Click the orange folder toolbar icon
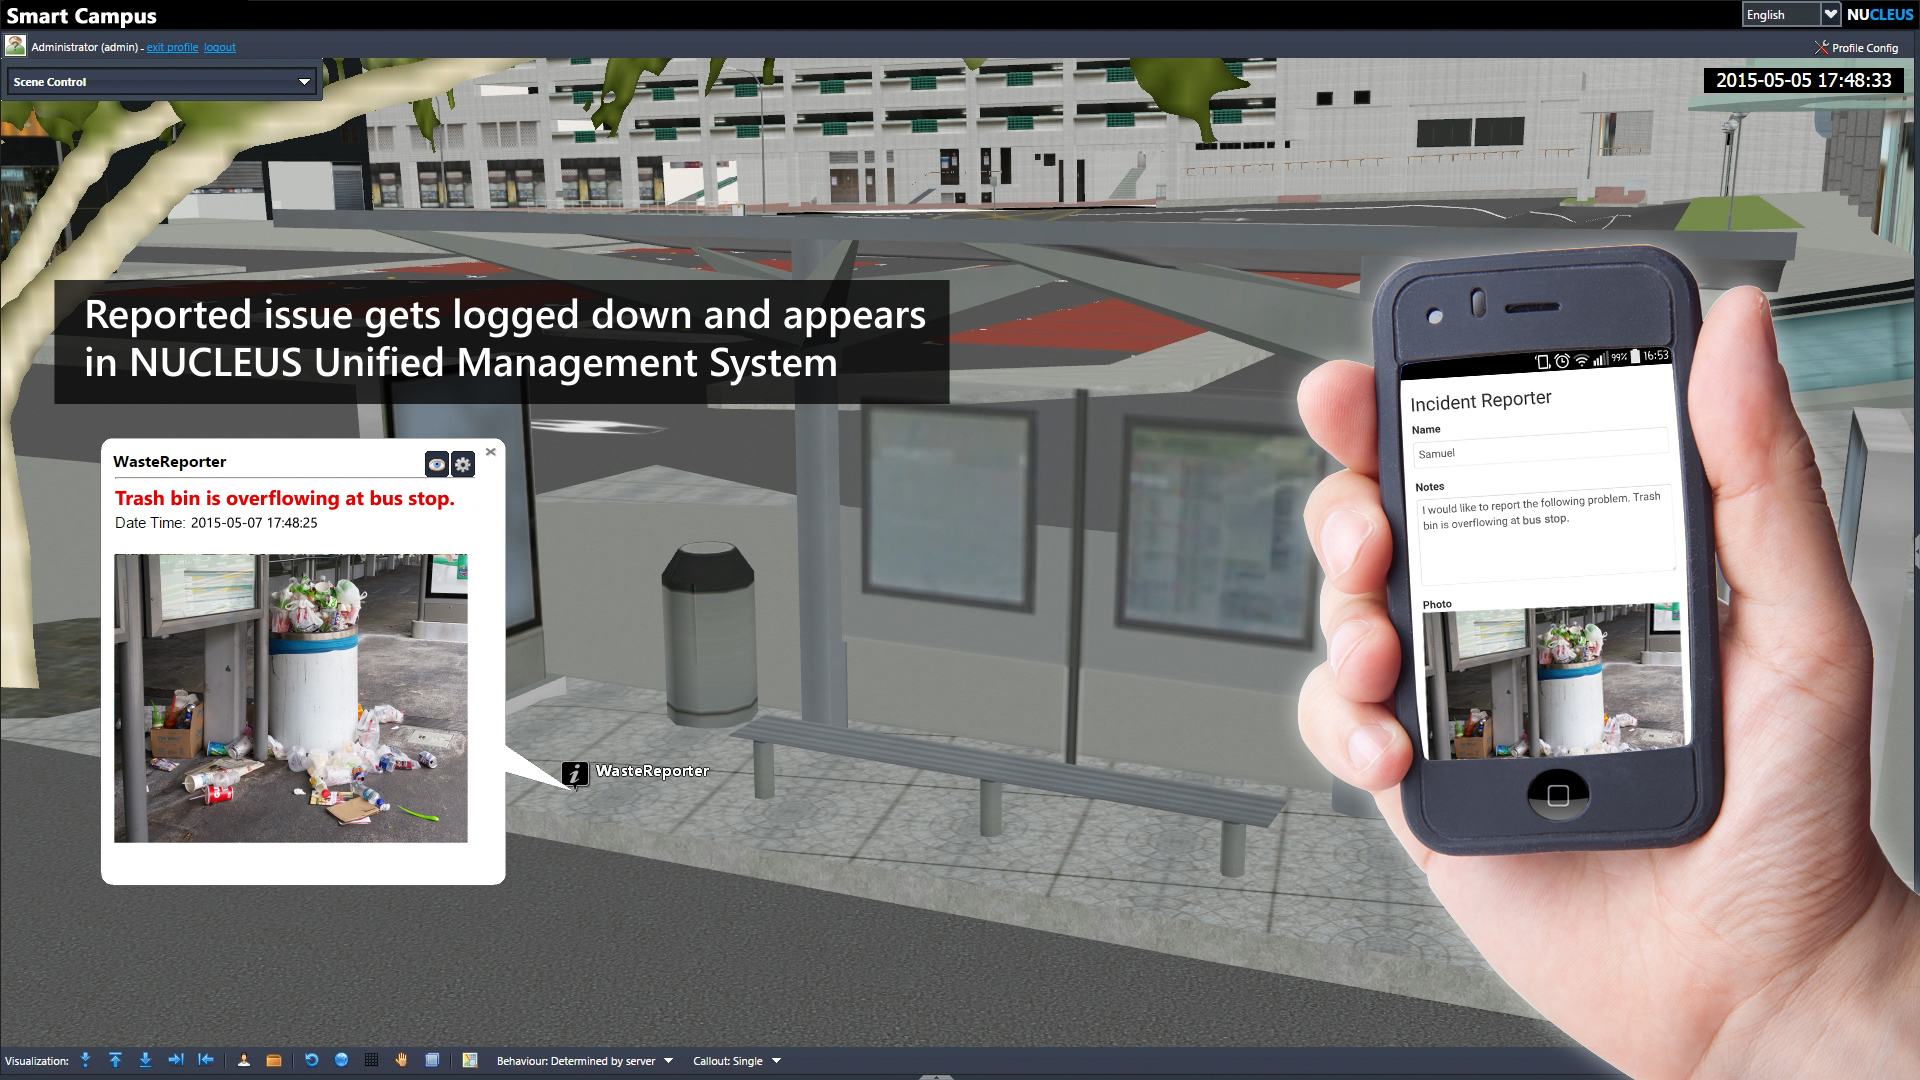 (x=274, y=1060)
